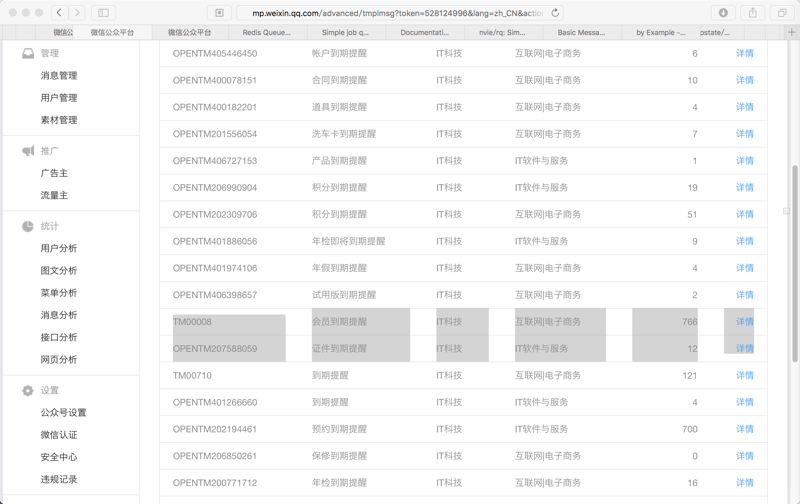
Task: Switch to by Example tab
Action: tap(661, 32)
